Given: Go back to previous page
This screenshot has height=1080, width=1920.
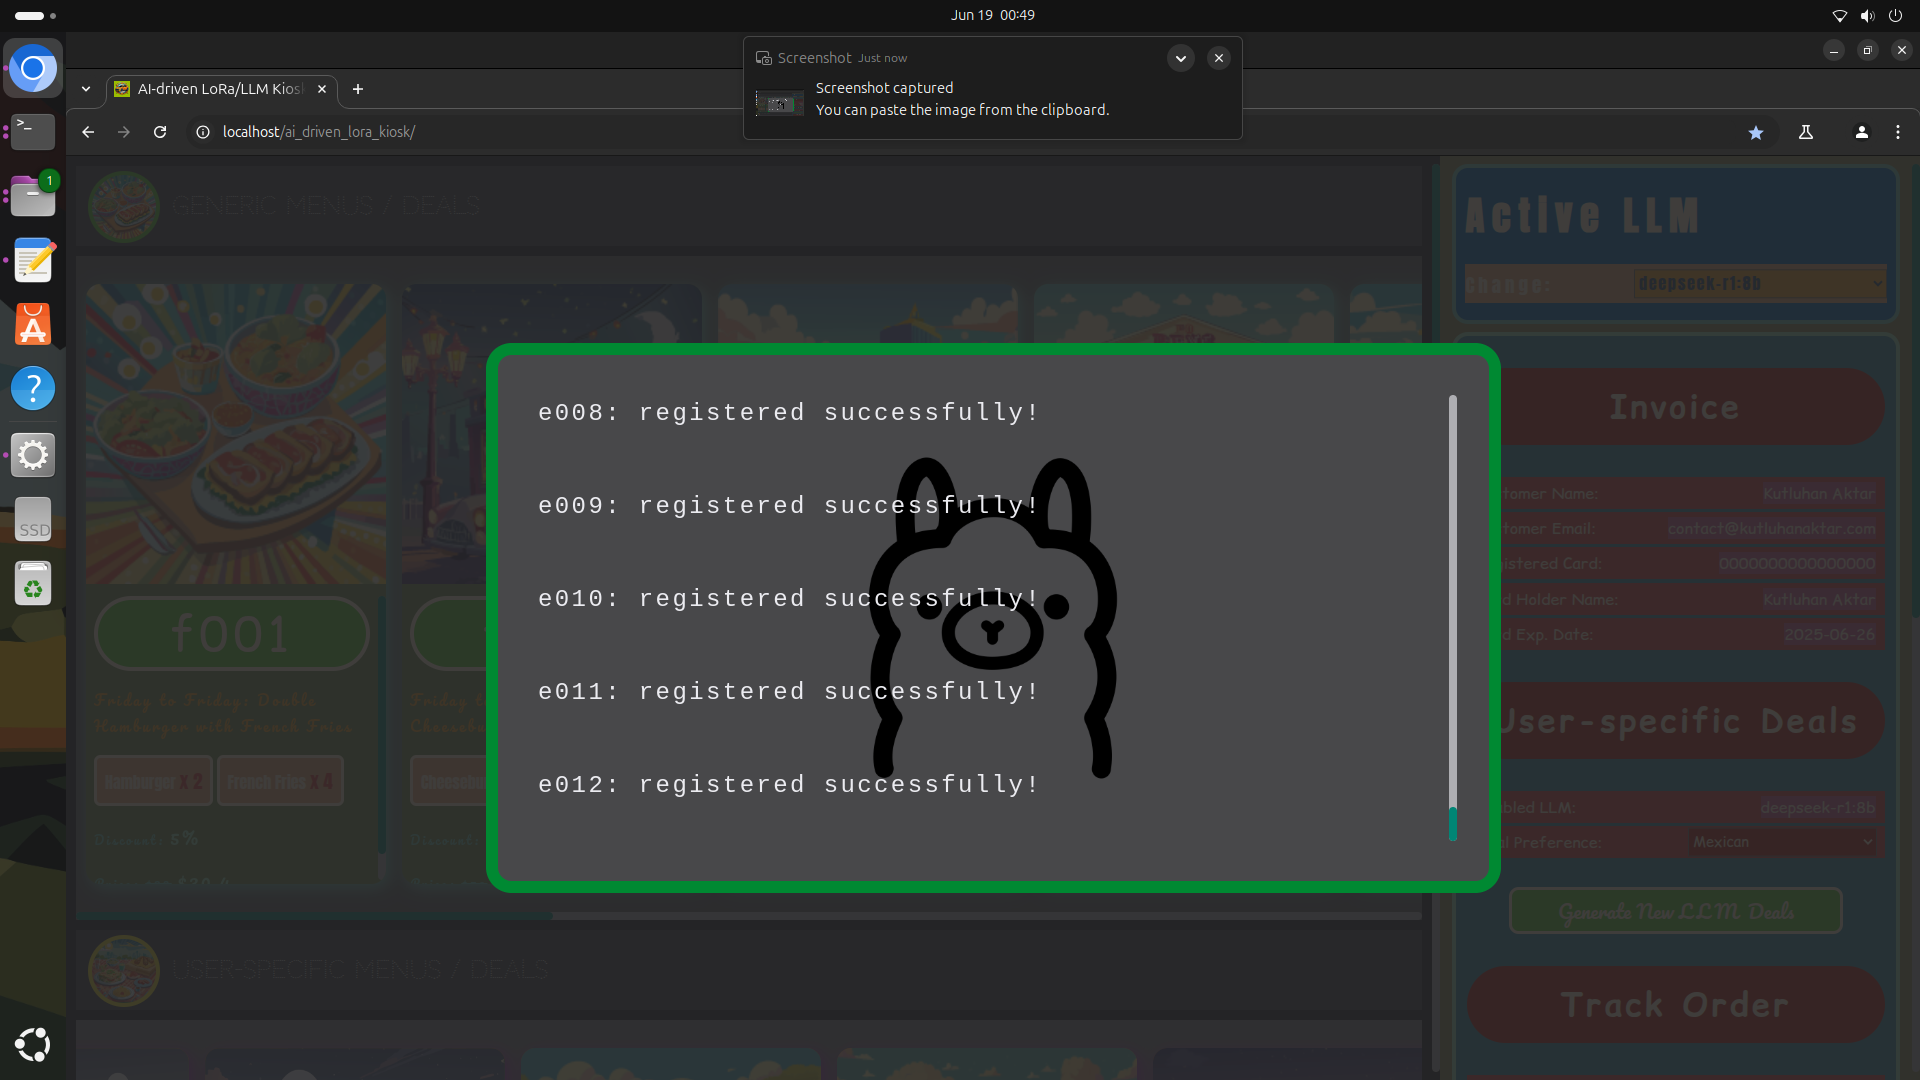Looking at the screenshot, I should [x=88, y=132].
